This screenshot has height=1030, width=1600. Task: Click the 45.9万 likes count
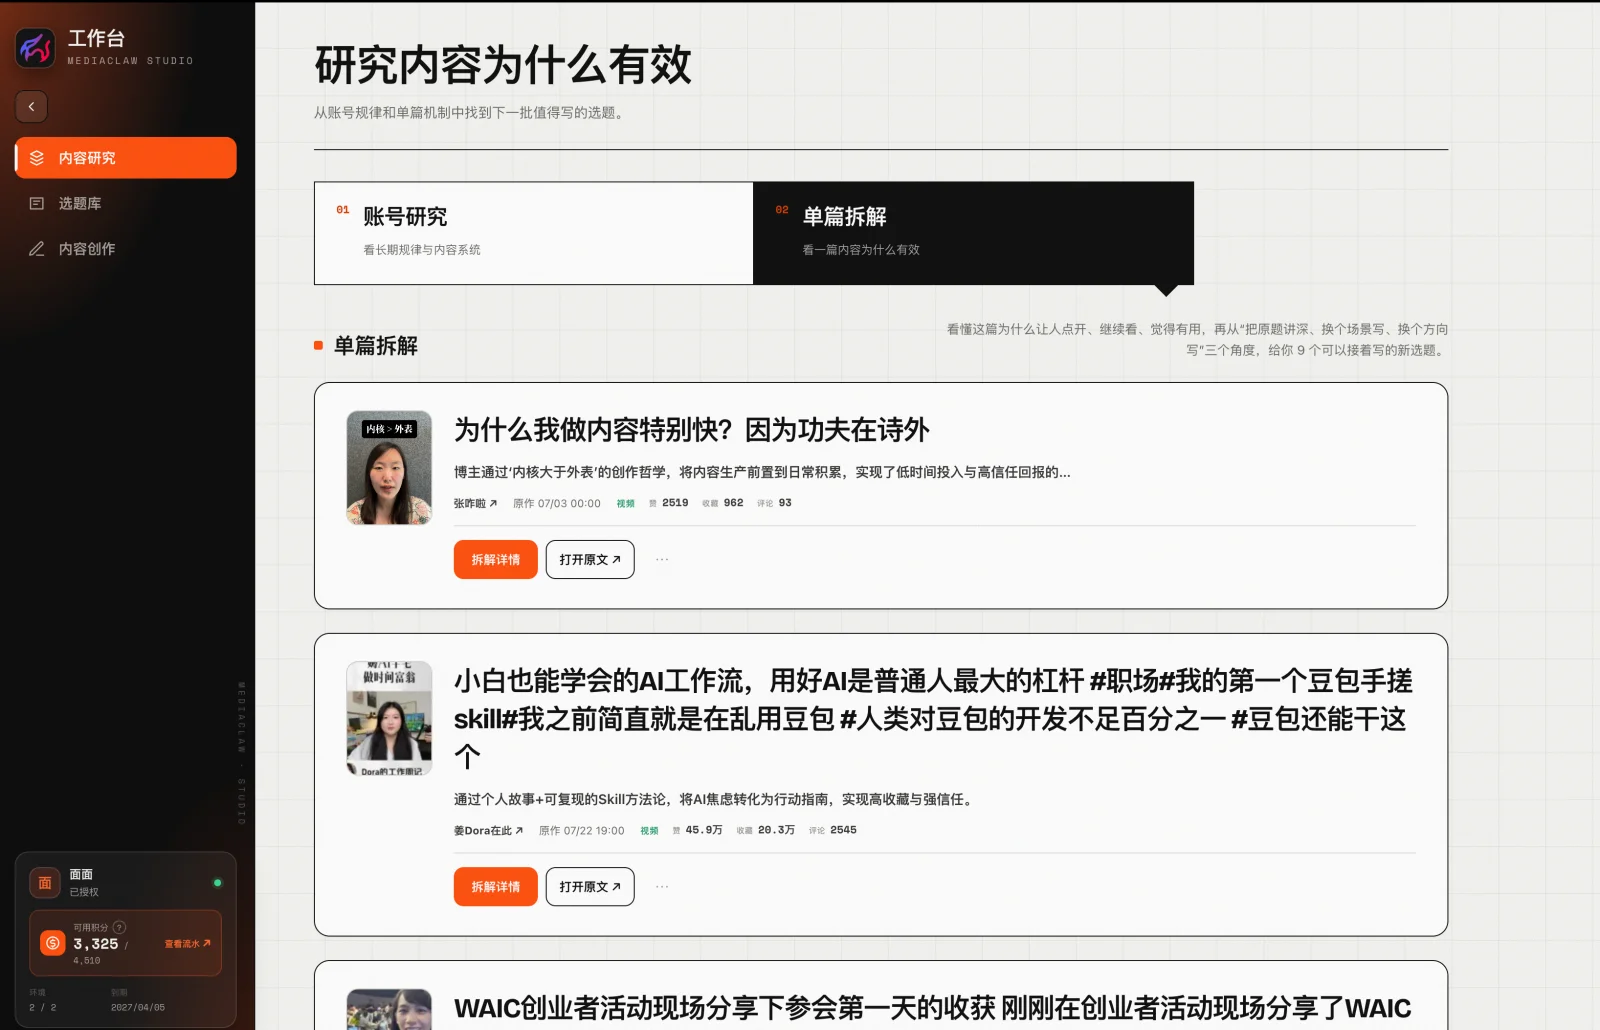click(704, 830)
